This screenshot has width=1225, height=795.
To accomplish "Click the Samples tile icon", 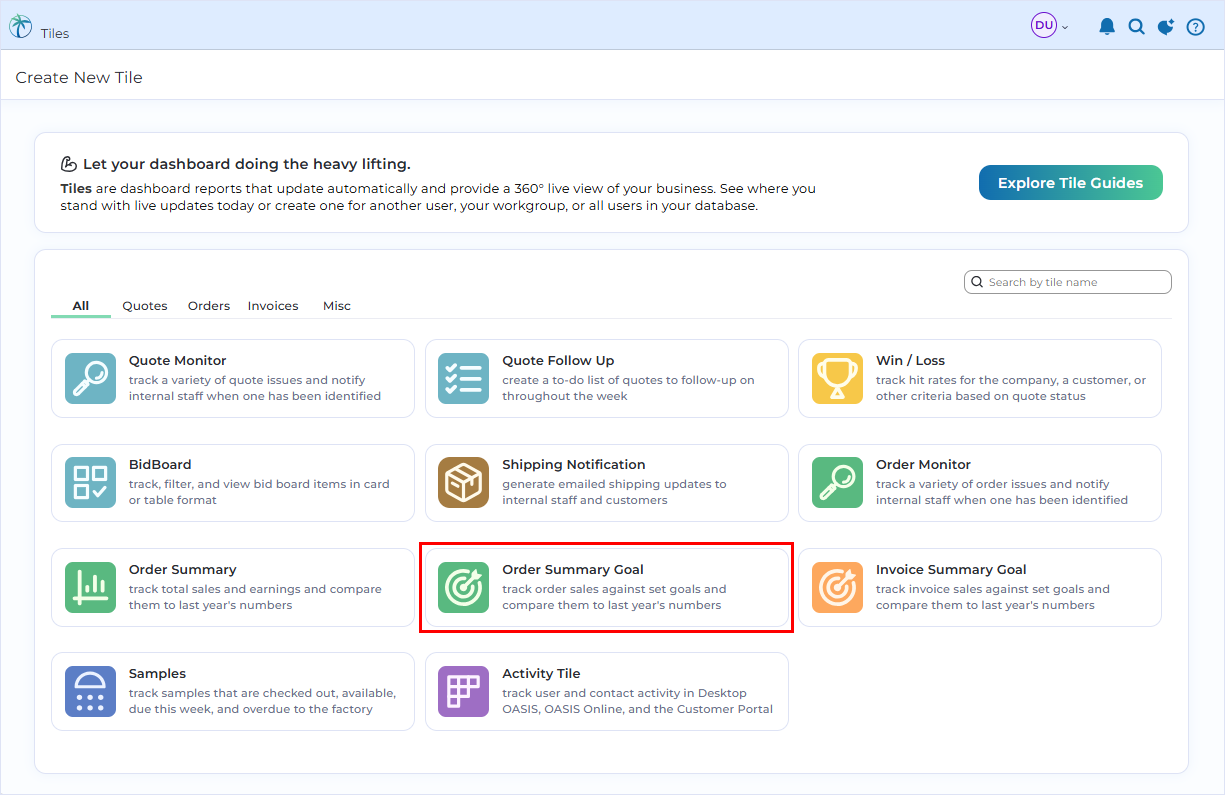I will (90, 691).
